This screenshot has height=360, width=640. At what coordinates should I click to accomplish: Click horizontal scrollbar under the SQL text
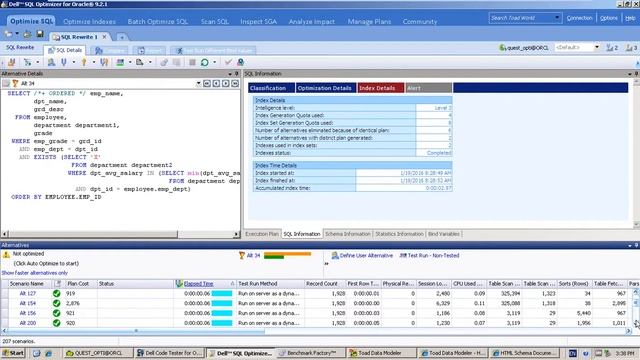(120, 234)
